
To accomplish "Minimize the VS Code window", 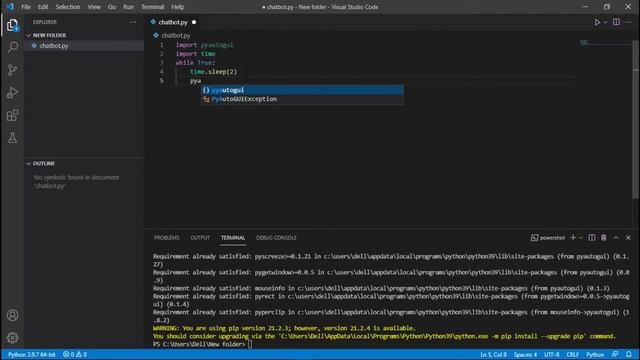I will [585, 7].
